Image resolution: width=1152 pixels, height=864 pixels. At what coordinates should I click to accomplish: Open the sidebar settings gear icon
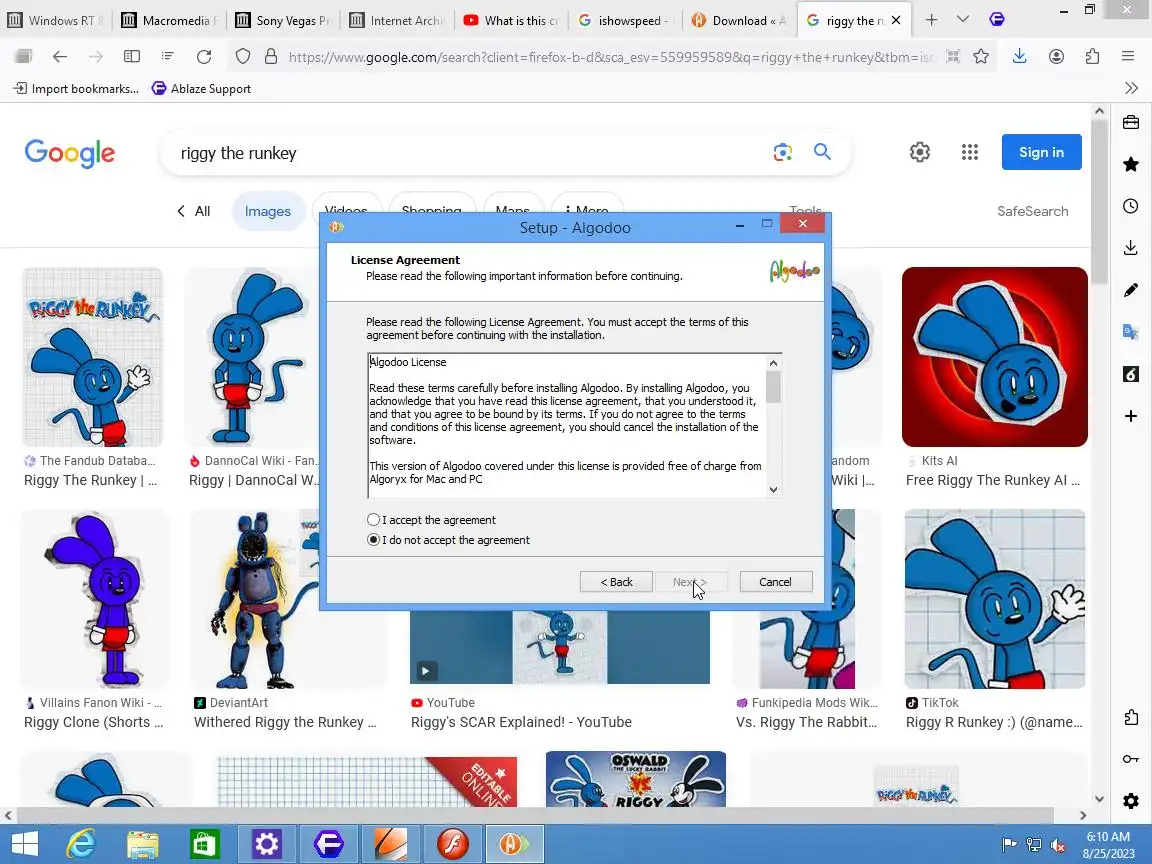tap(1131, 801)
